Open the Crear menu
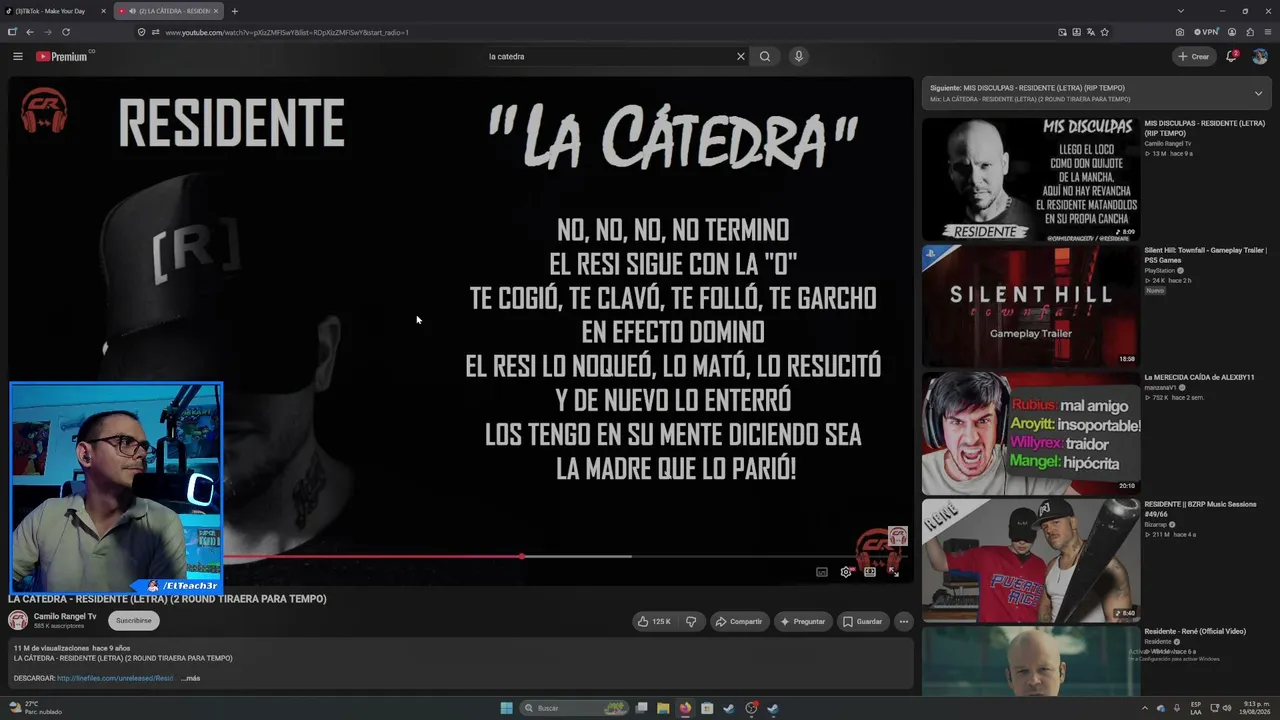This screenshot has width=1280, height=720. pyautogui.click(x=1194, y=56)
